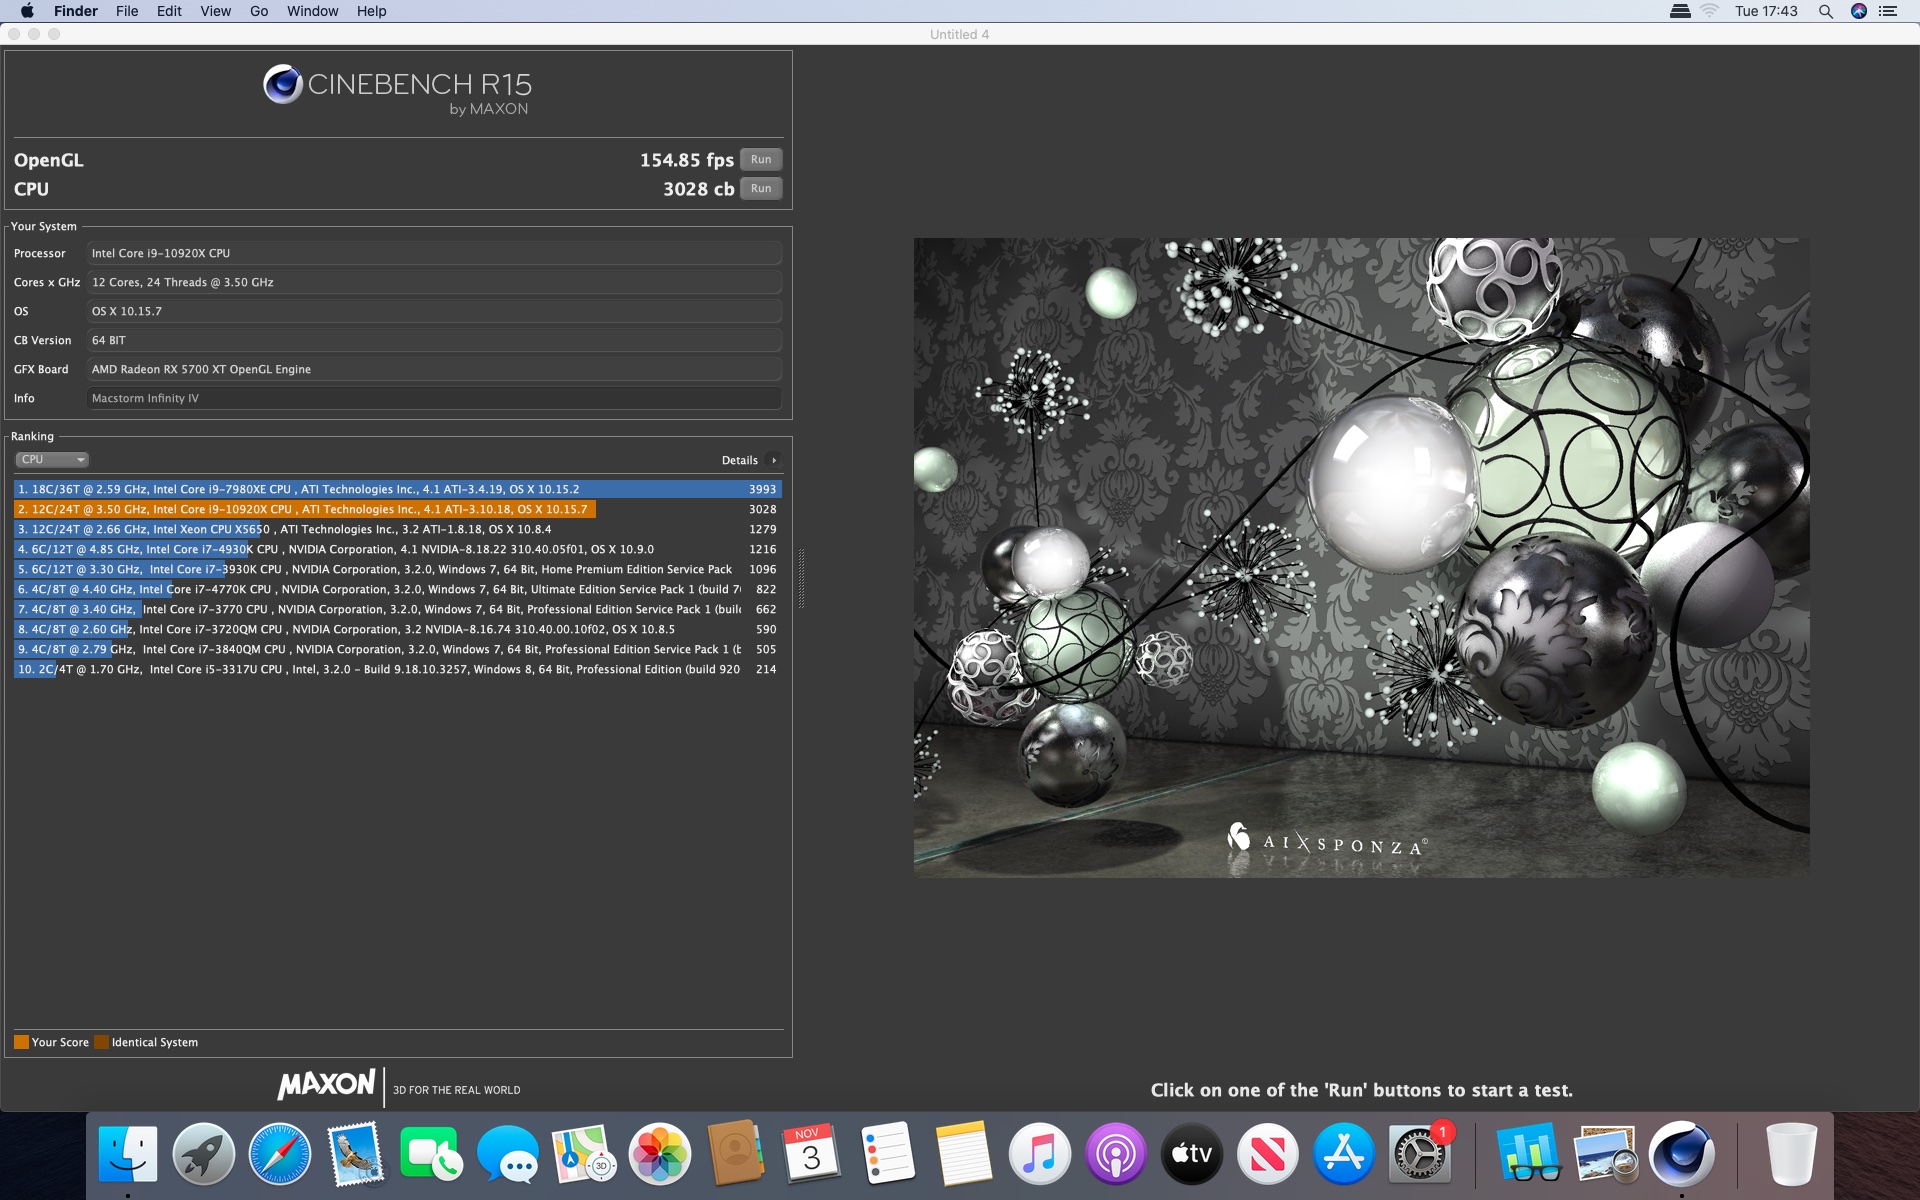Open the Window menu
1920x1200 pixels.
click(x=312, y=11)
